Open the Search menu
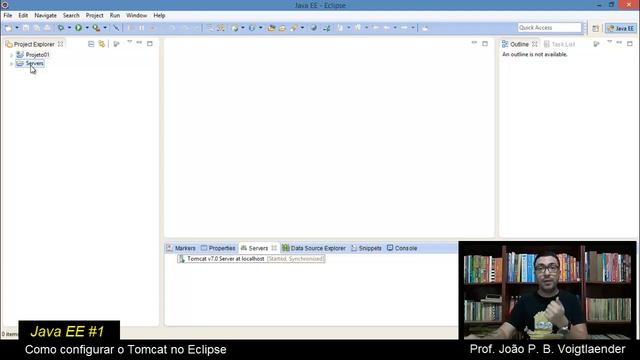Viewport: 640px width, 360px height. [x=71, y=16]
